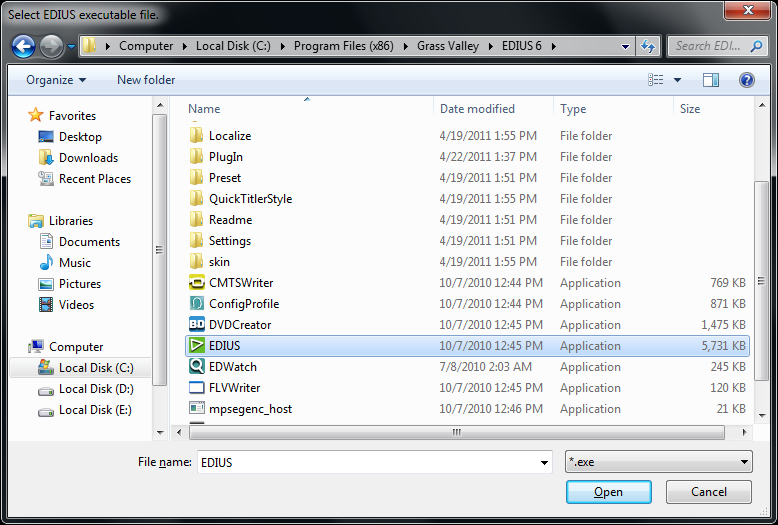Click file list vertical scrollbar down arrow

762,415
